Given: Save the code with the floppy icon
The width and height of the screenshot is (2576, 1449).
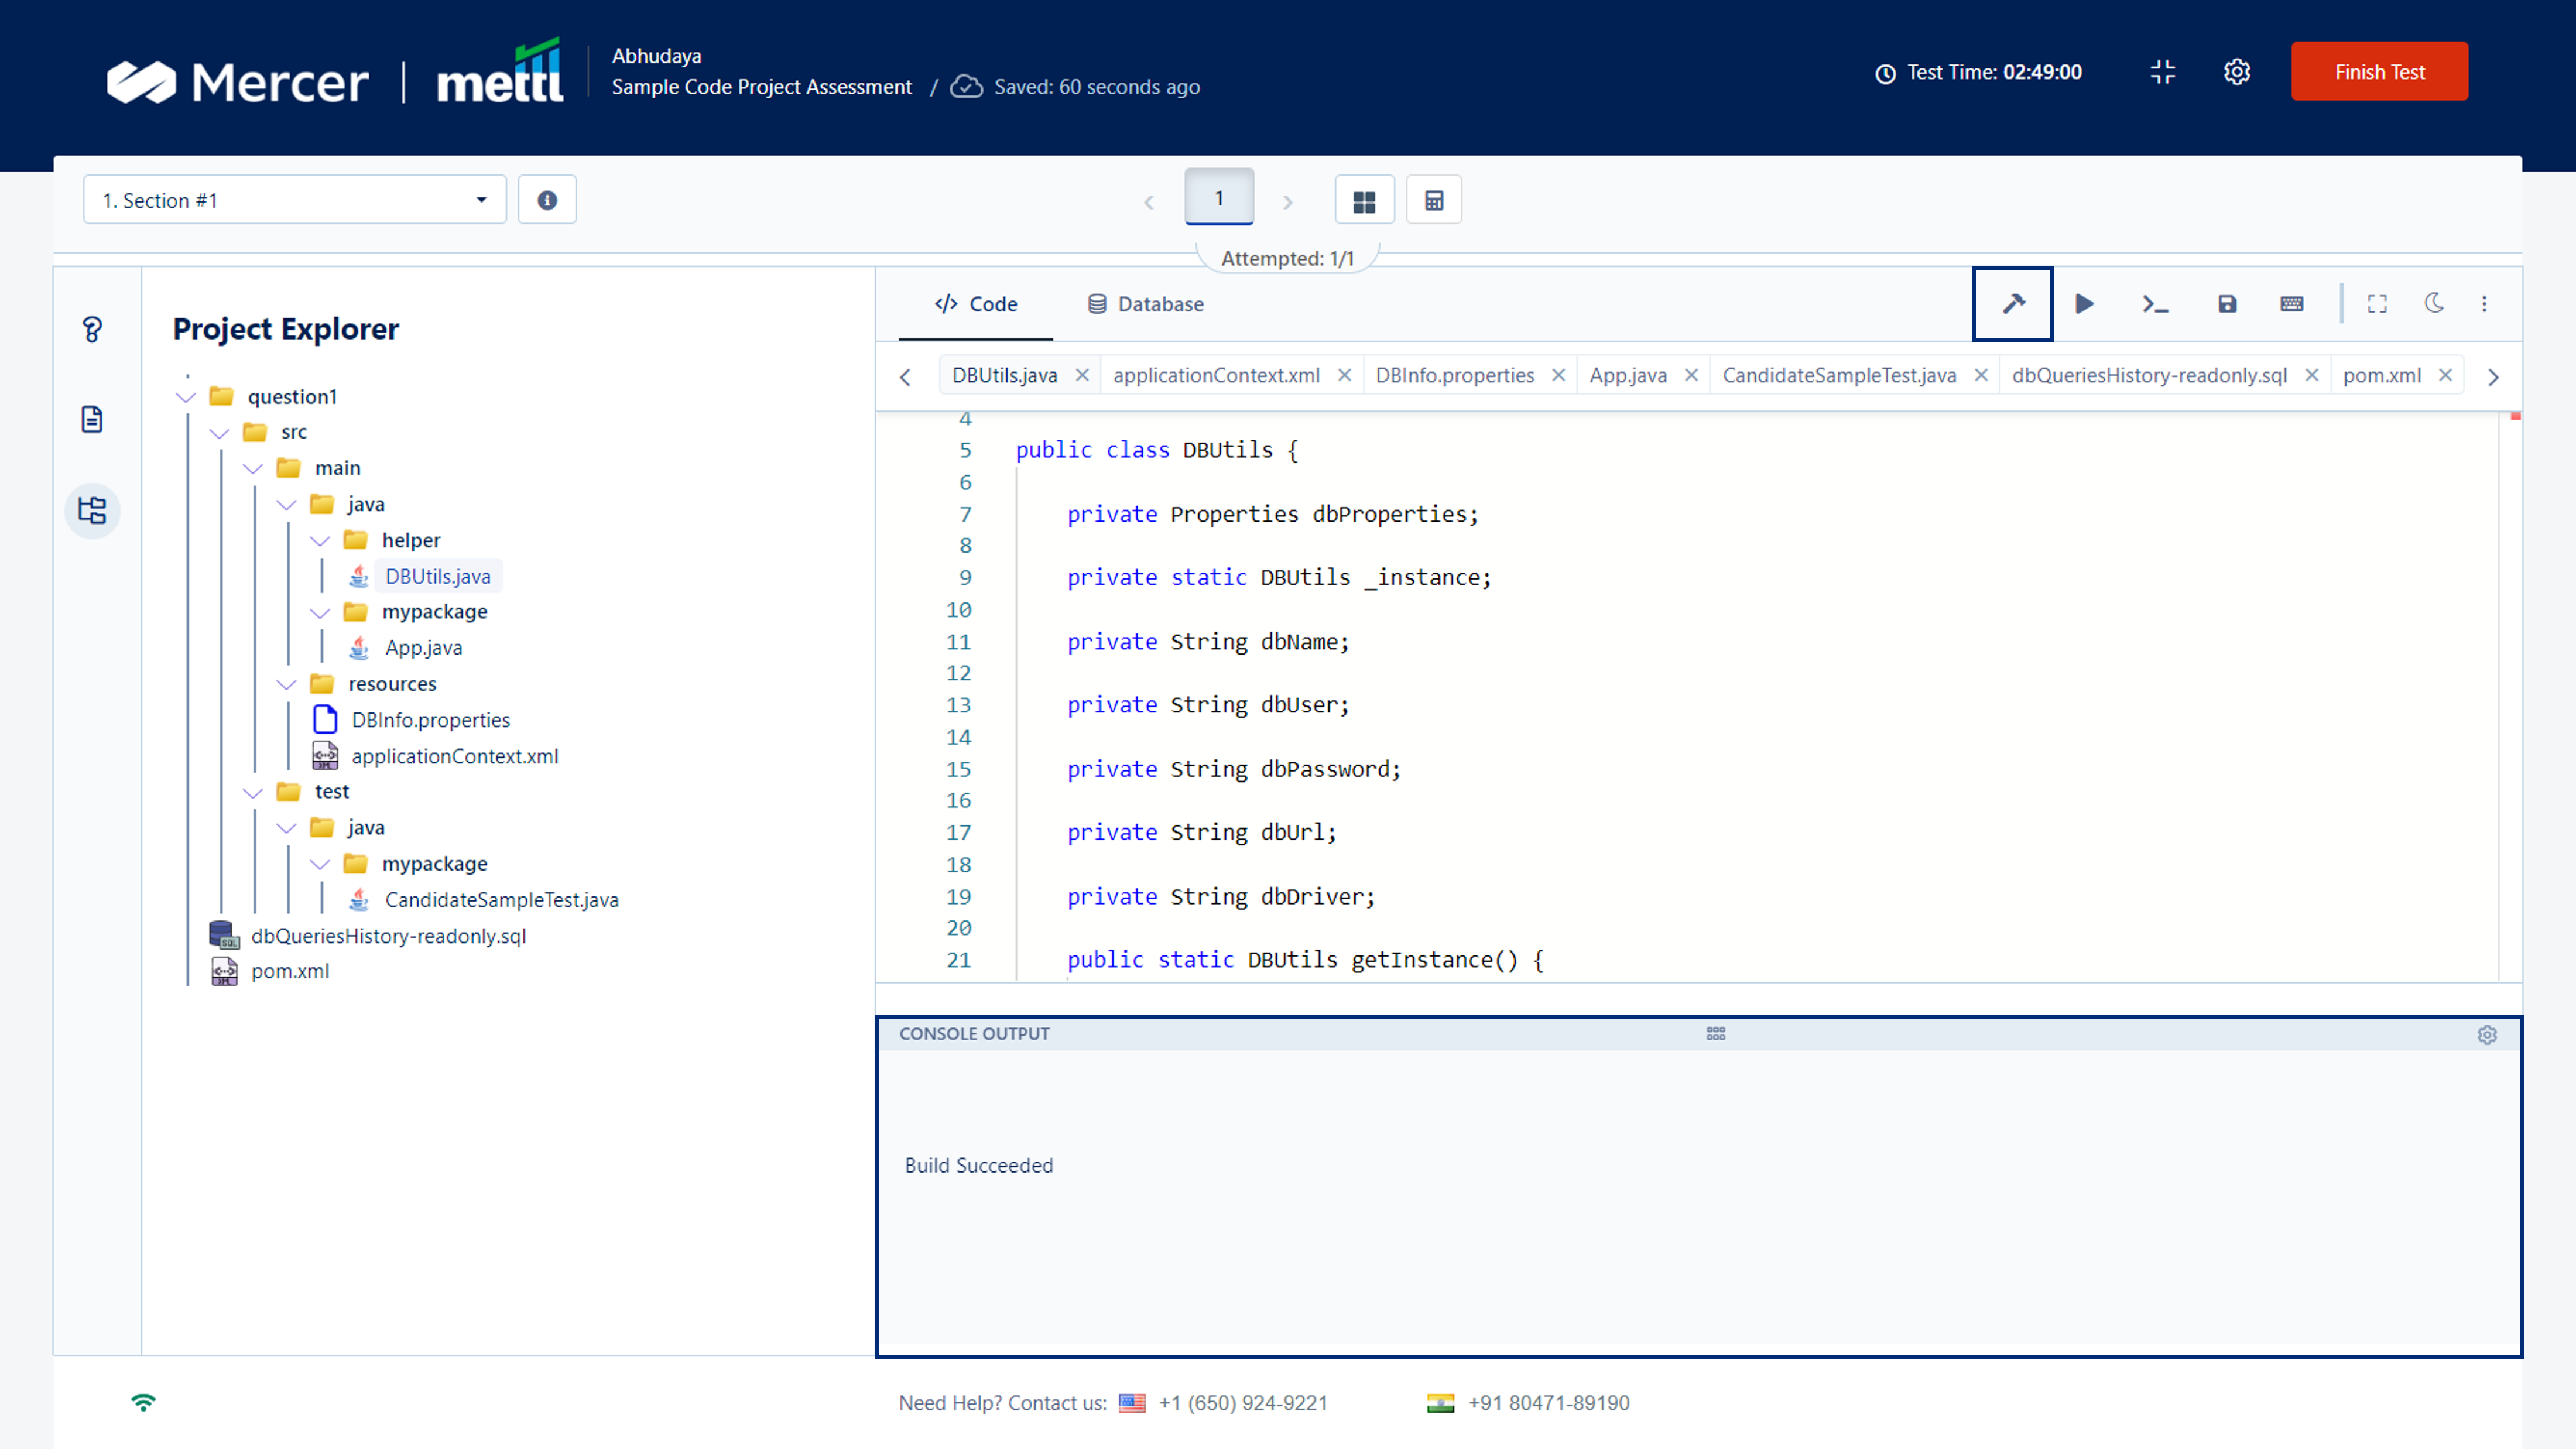Looking at the screenshot, I should click(2227, 304).
